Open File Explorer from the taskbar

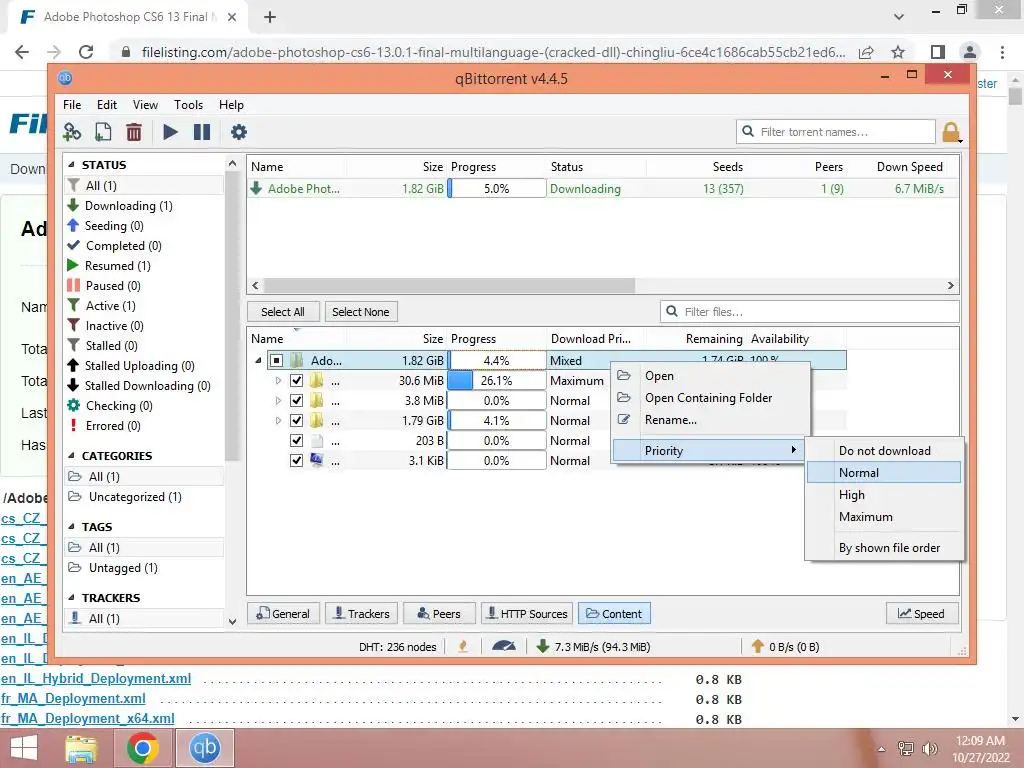tap(81, 748)
